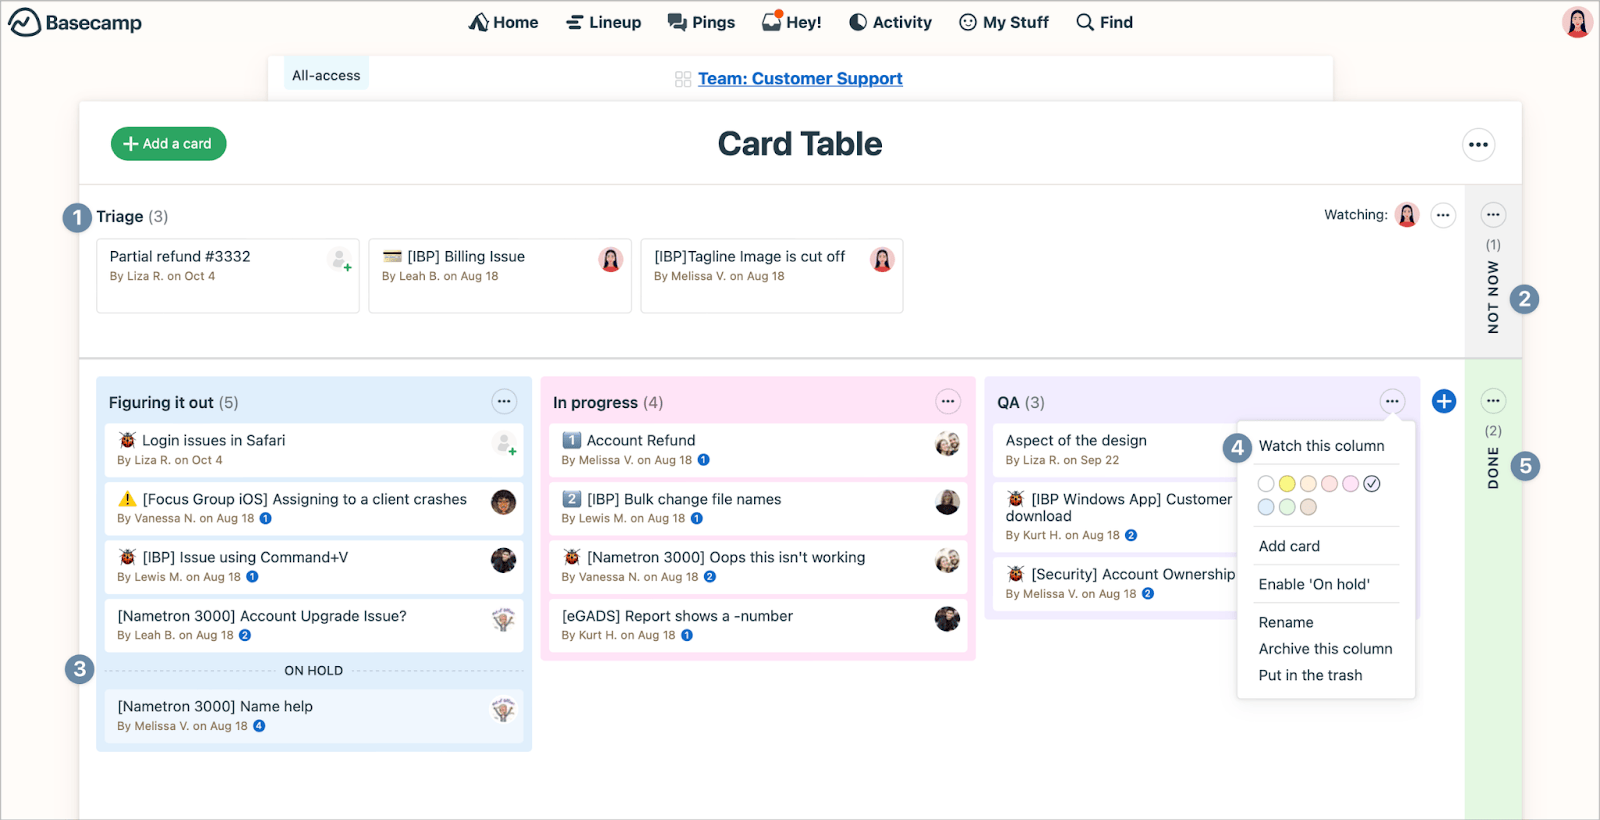Open In progress column options menu
Image resolution: width=1600 pixels, height=820 pixels.
point(948,402)
